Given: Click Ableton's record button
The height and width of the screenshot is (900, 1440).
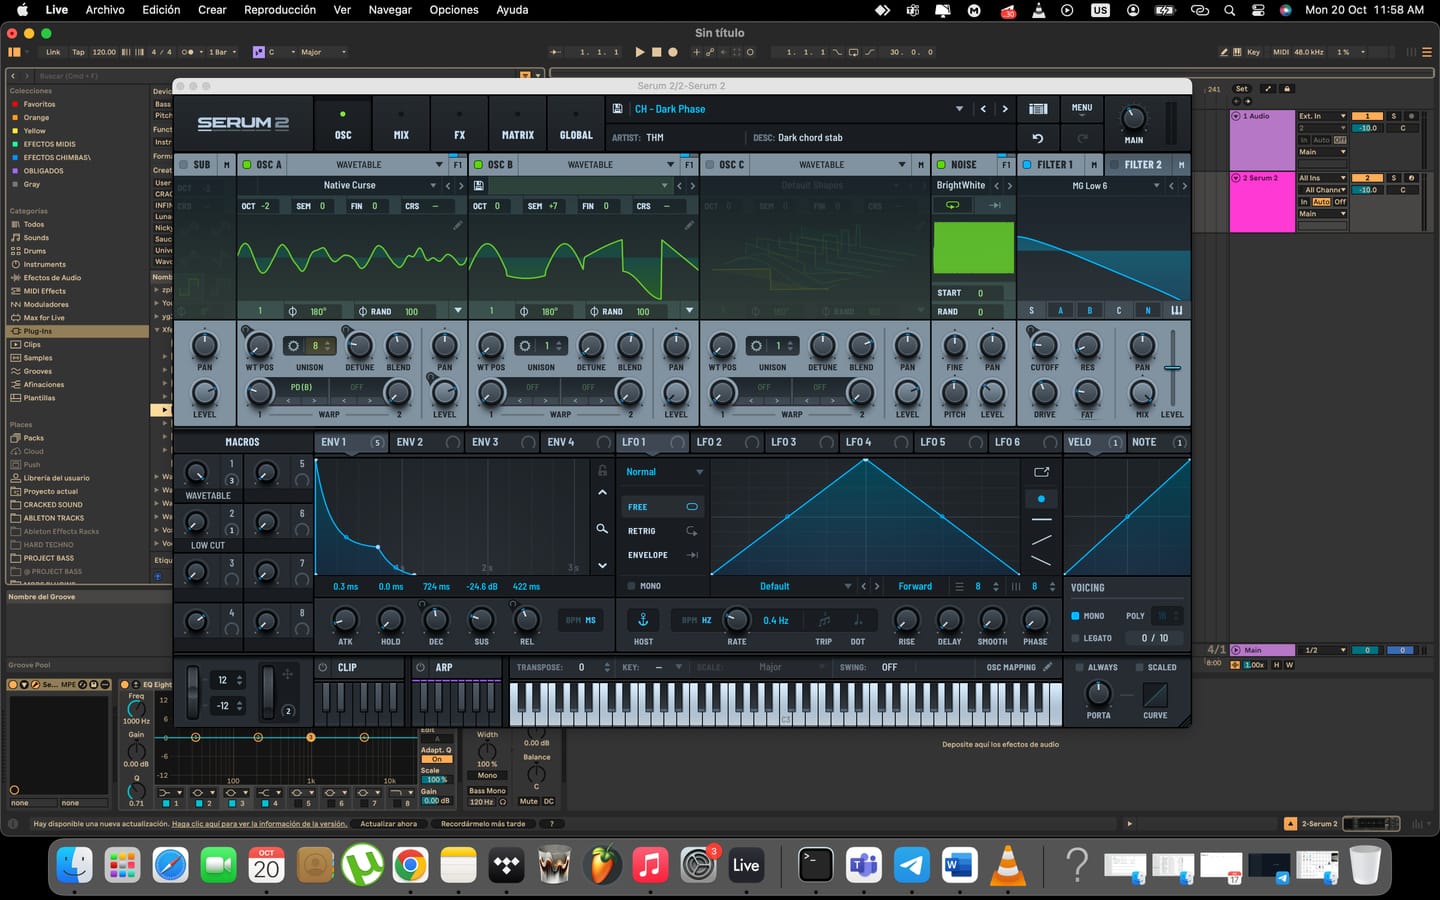Looking at the screenshot, I should (673, 52).
